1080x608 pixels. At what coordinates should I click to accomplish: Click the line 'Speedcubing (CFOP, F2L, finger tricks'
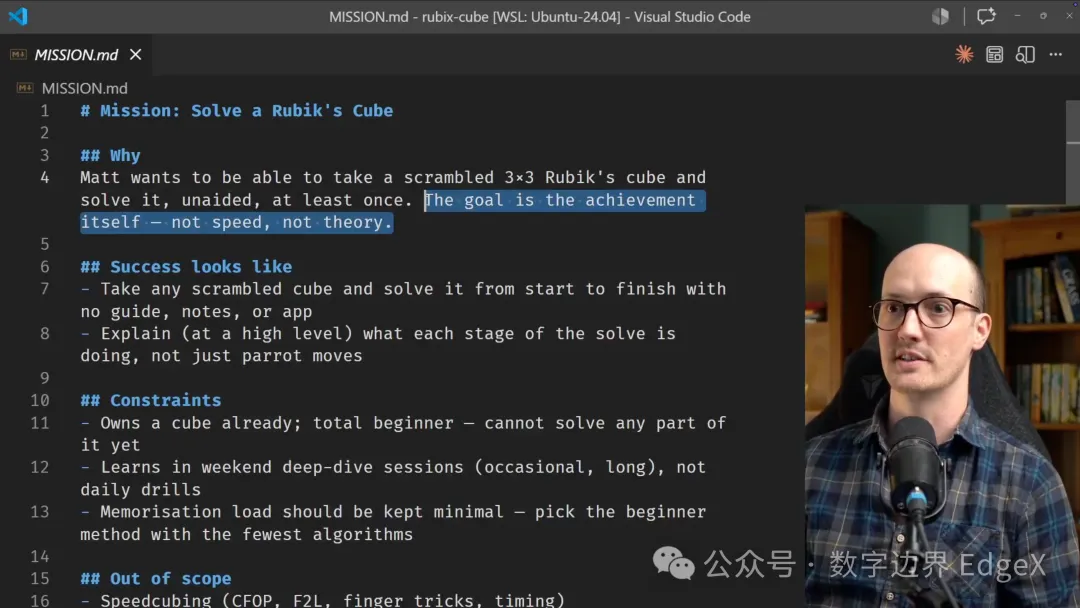(322, 600)
